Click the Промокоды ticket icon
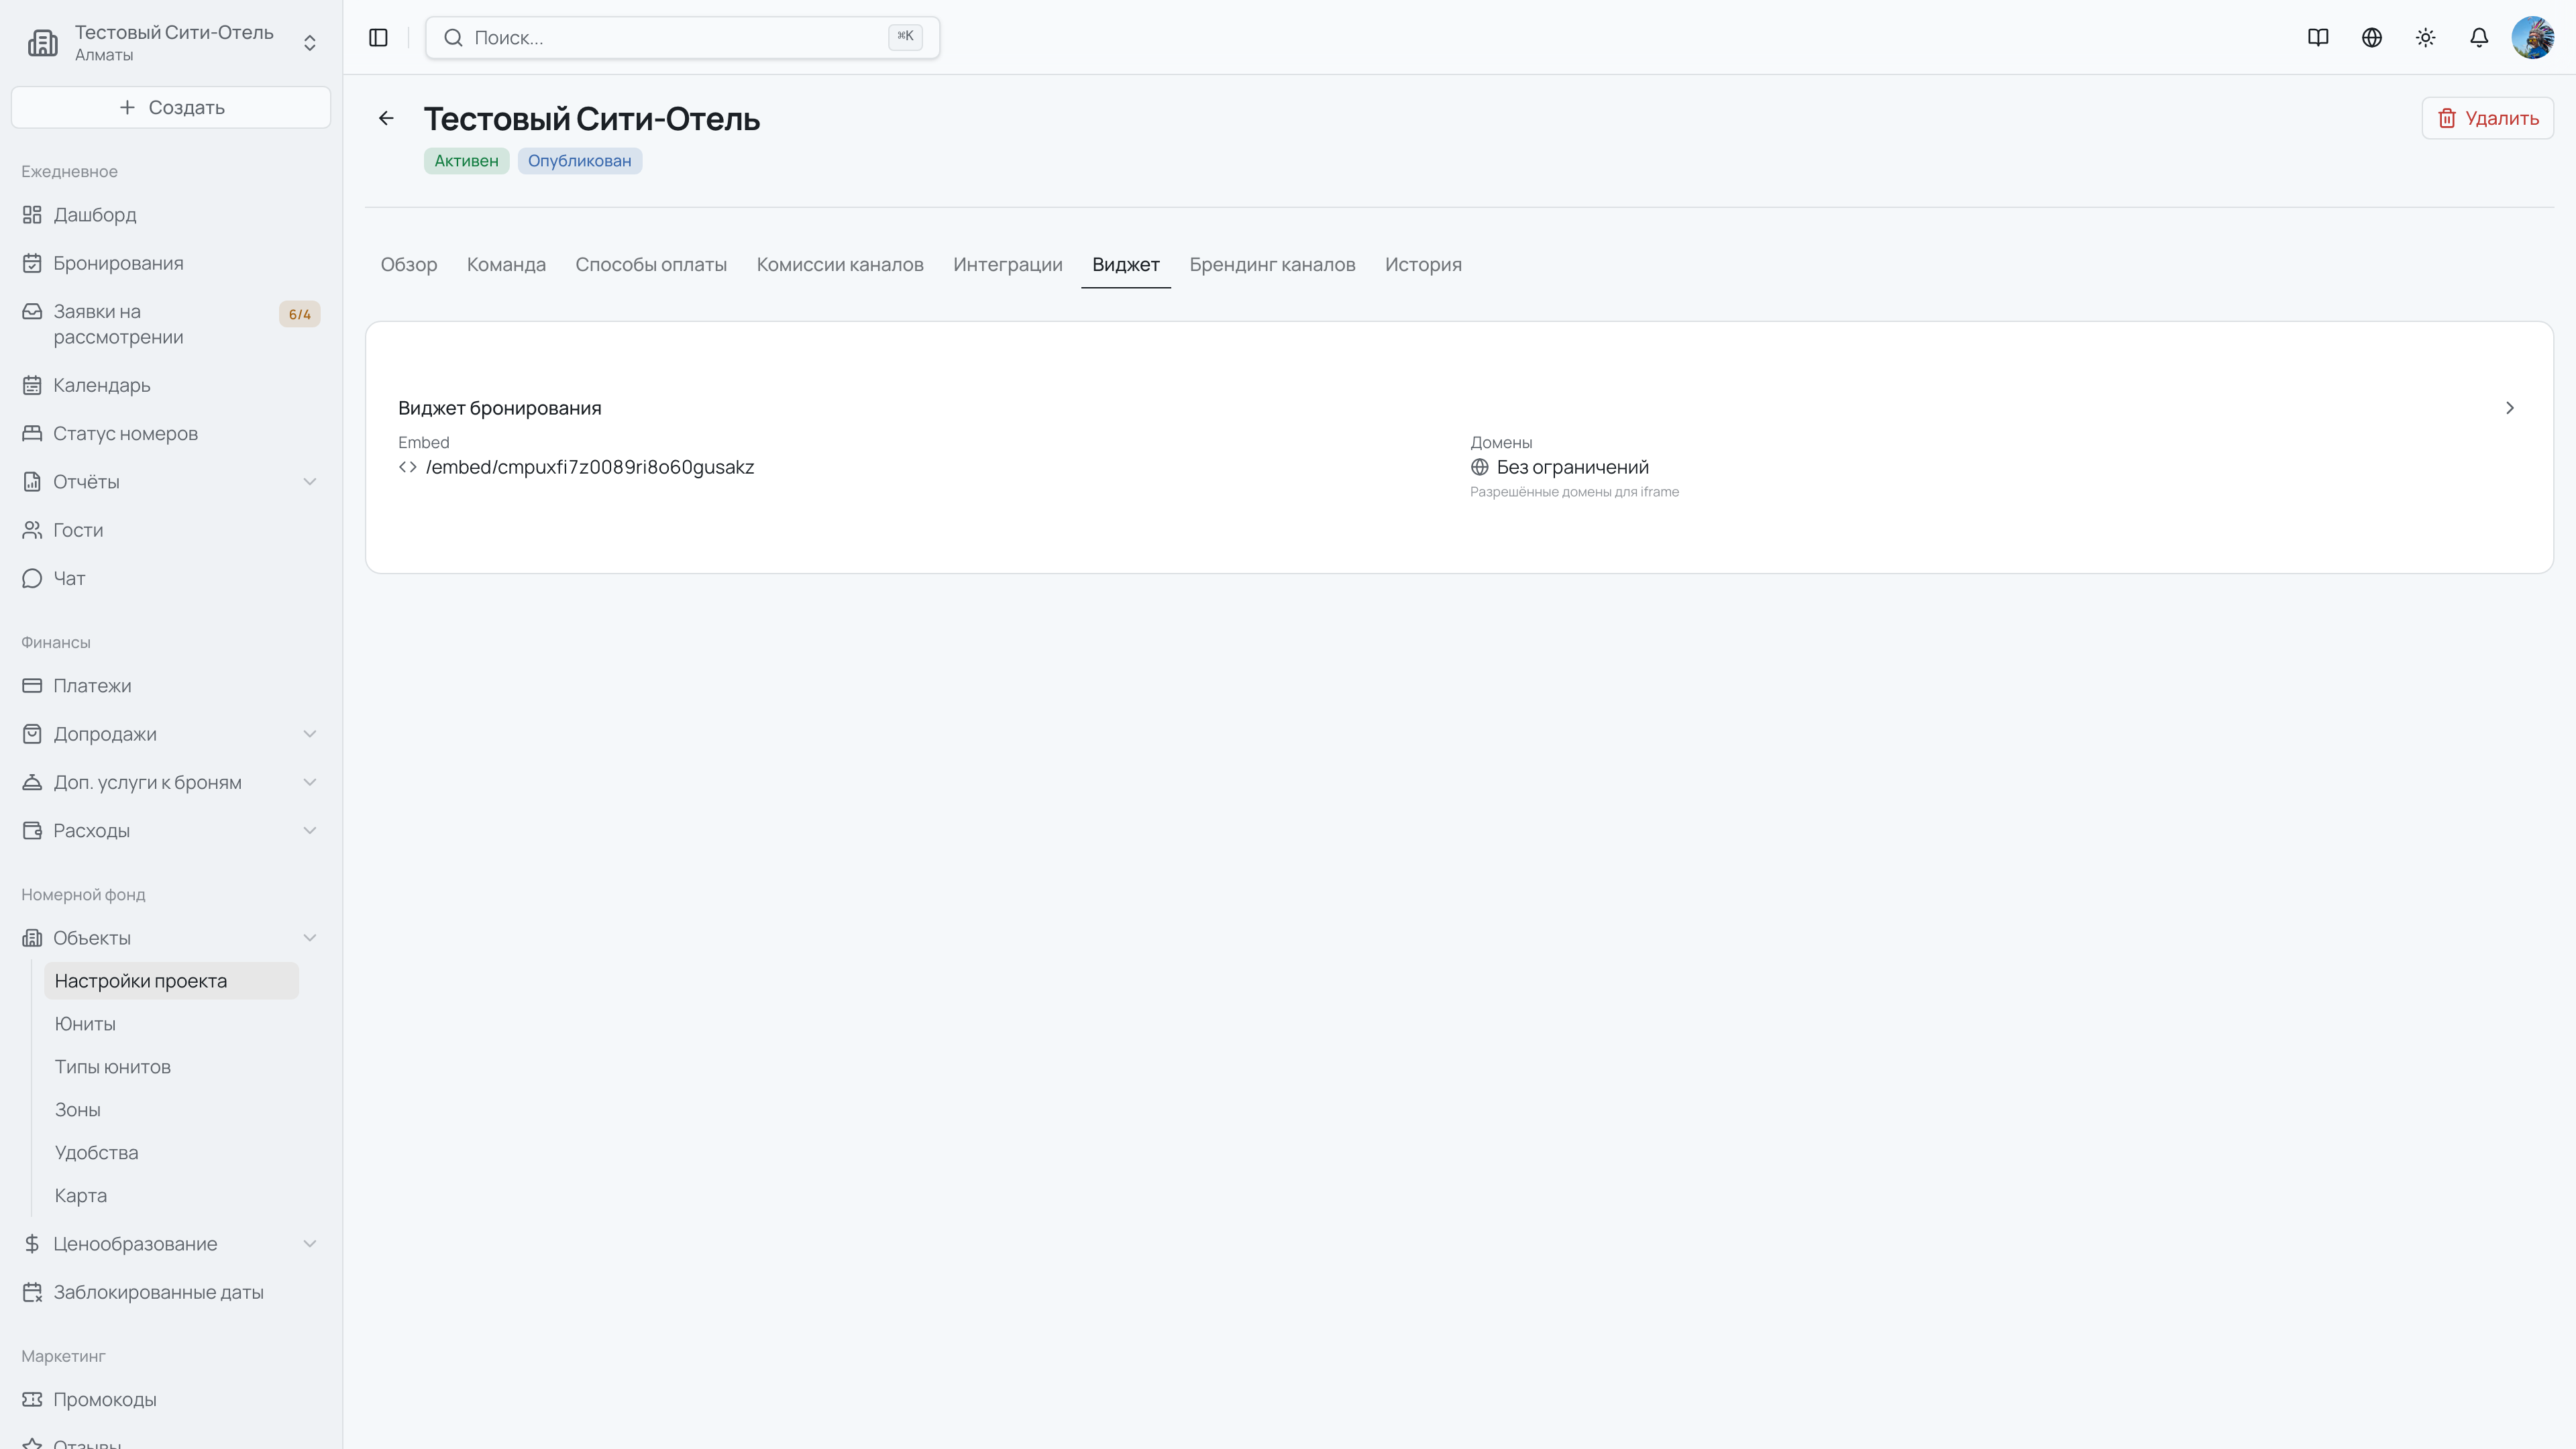Viewport: 2576px width, 1449px height. coord(32,1400)
